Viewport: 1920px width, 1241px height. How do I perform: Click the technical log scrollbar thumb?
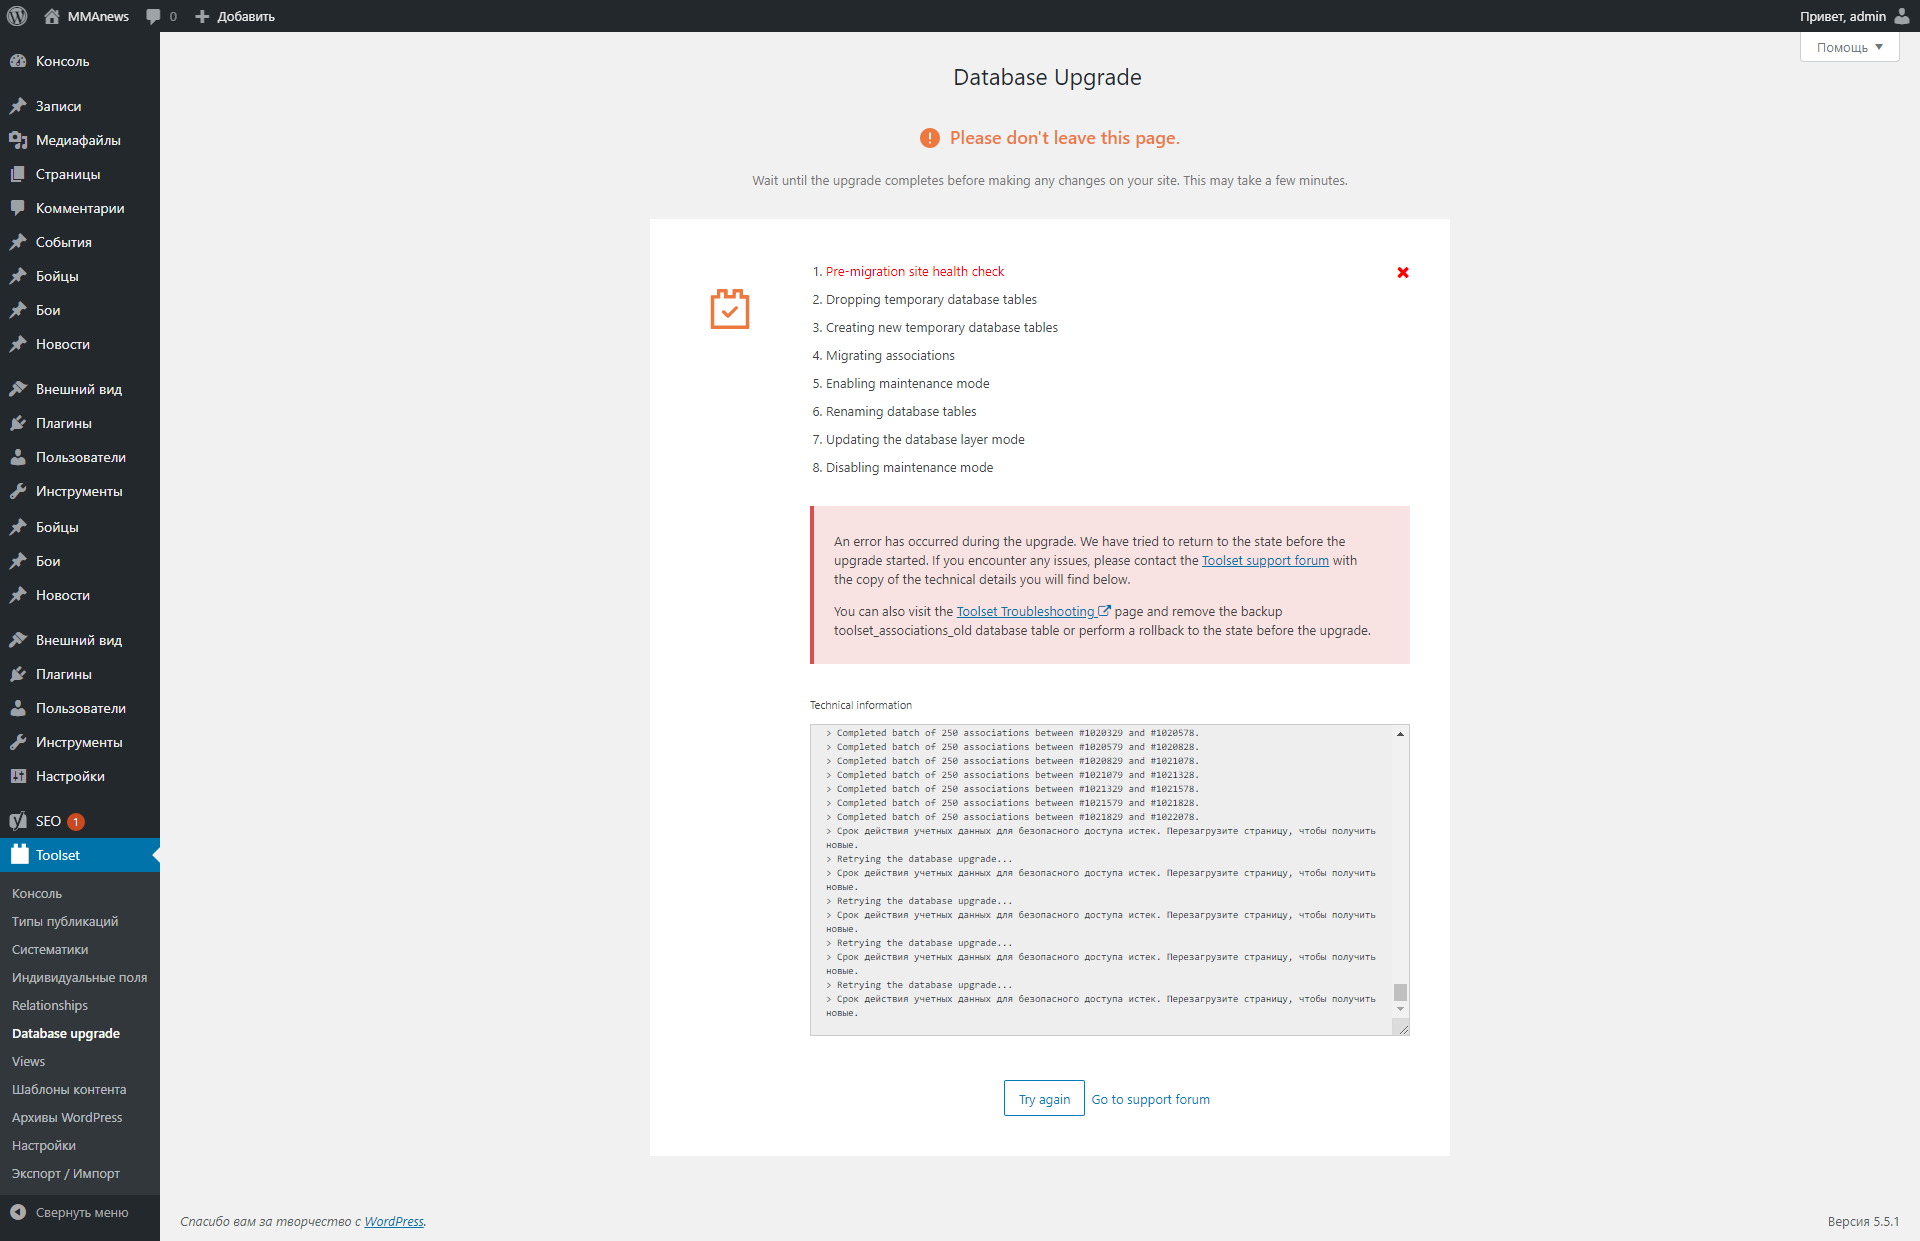pos(1400,992)
